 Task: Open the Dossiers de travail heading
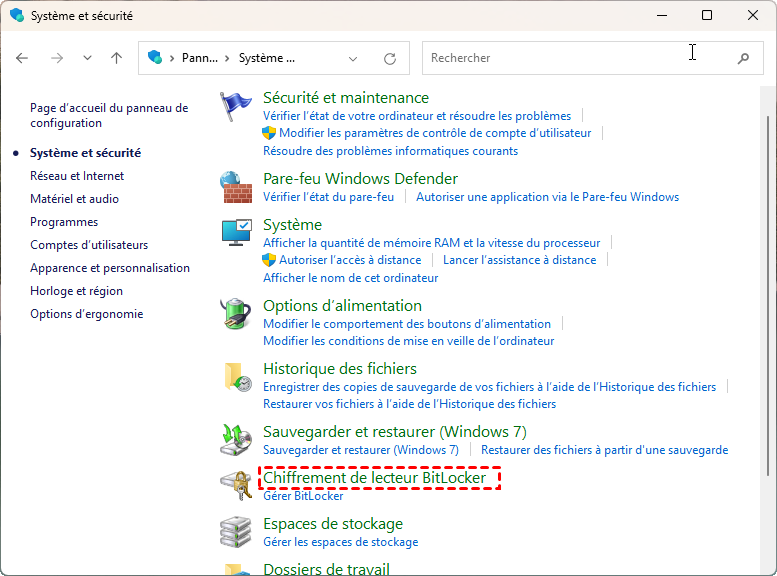(326, 569)
